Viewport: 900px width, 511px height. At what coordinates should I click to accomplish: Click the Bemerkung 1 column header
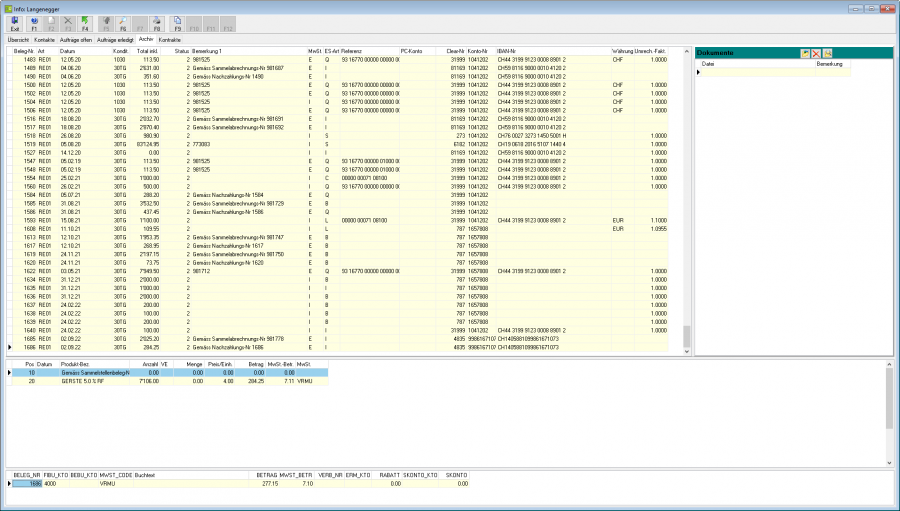(249, 51)
